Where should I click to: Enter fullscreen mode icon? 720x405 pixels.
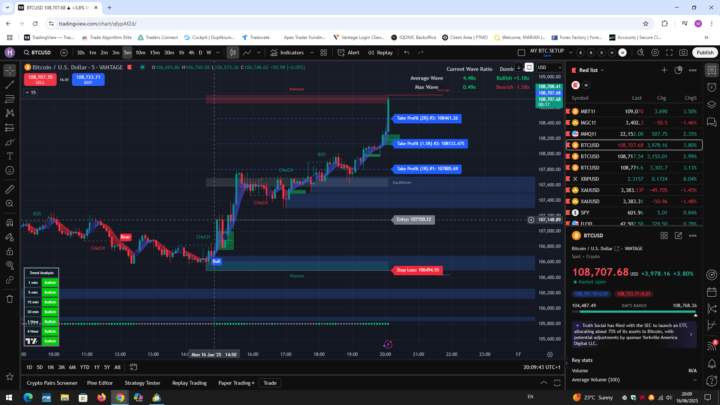pos(669,53)
